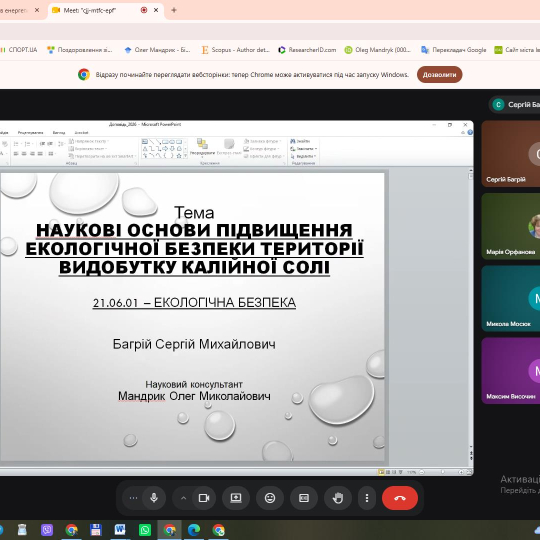Select the Normal view icon in the PowerPoint status bar

381,472
